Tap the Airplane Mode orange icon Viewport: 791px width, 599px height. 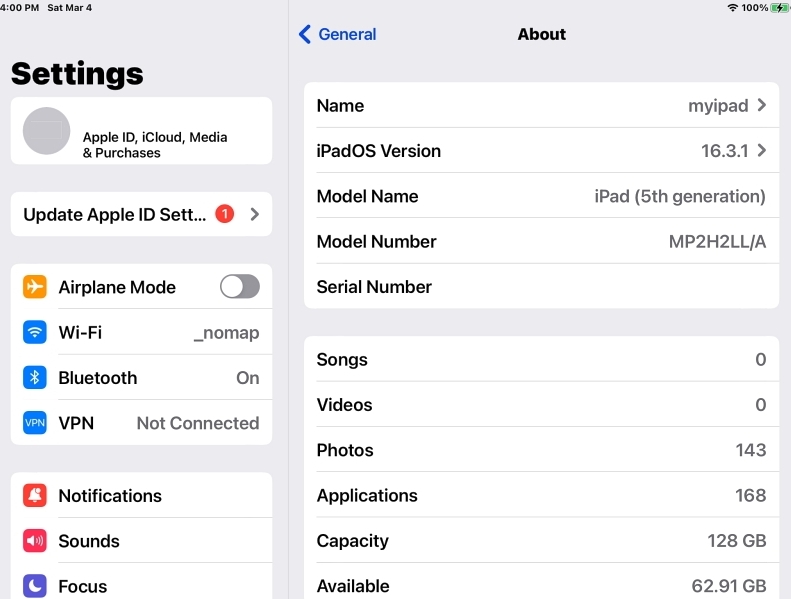(x=35, y=287)
